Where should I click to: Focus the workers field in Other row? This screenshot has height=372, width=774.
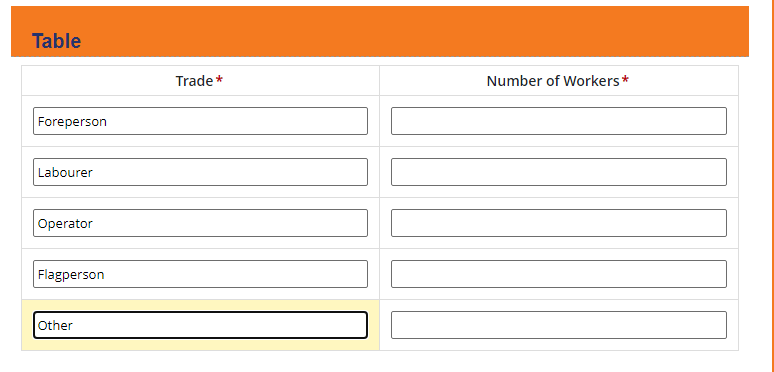559,325
